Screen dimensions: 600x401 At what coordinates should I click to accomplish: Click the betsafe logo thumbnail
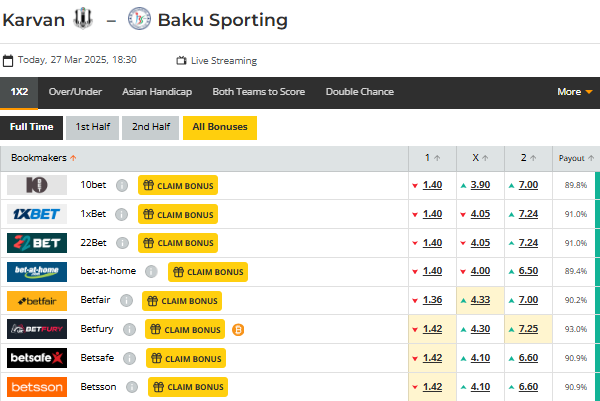pyautogui.click(x=37, y=358)
